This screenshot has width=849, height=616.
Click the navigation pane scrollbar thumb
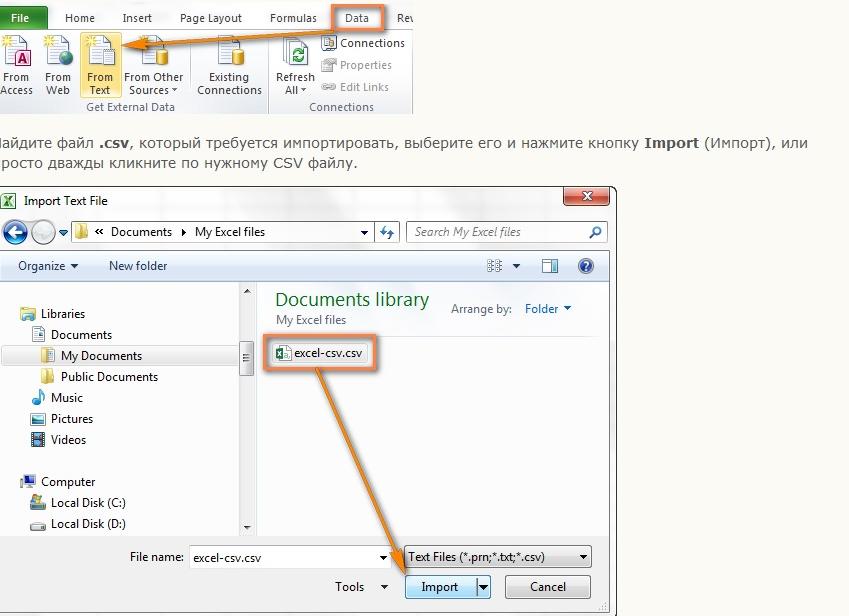click(246, 358)
